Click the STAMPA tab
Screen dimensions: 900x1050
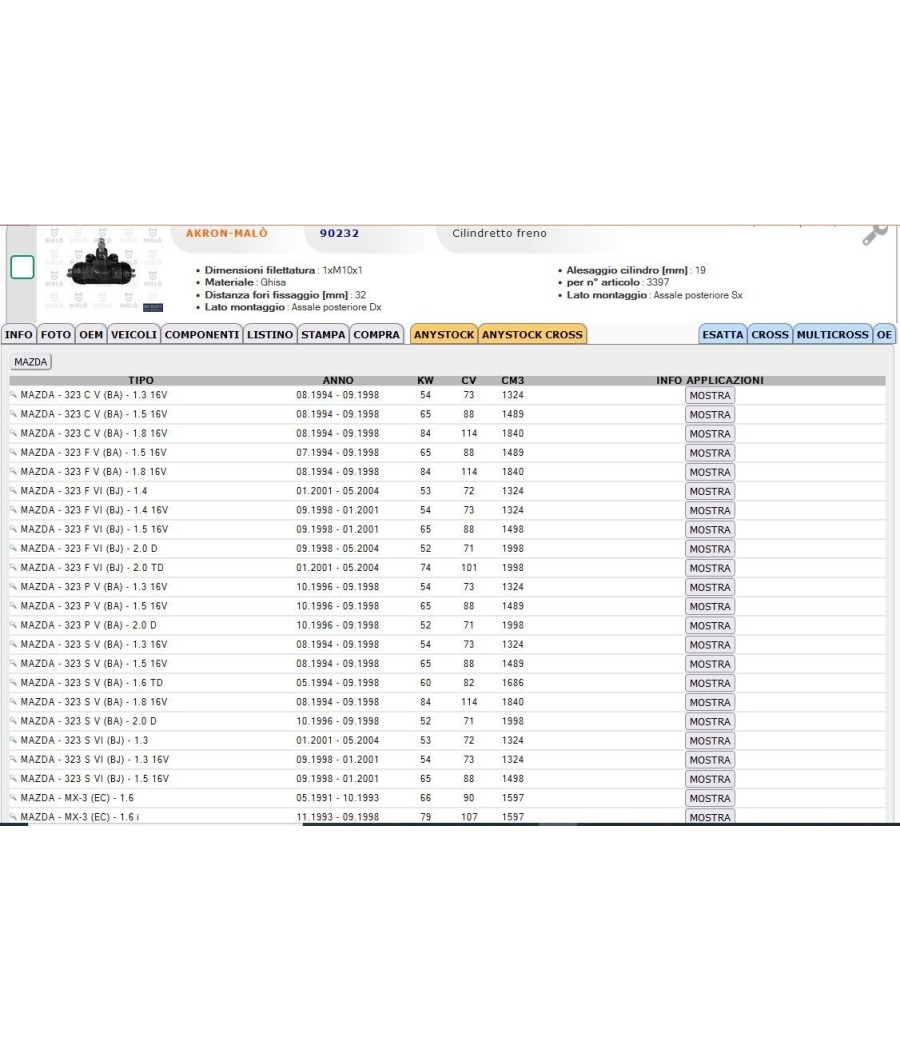point(323,335)
